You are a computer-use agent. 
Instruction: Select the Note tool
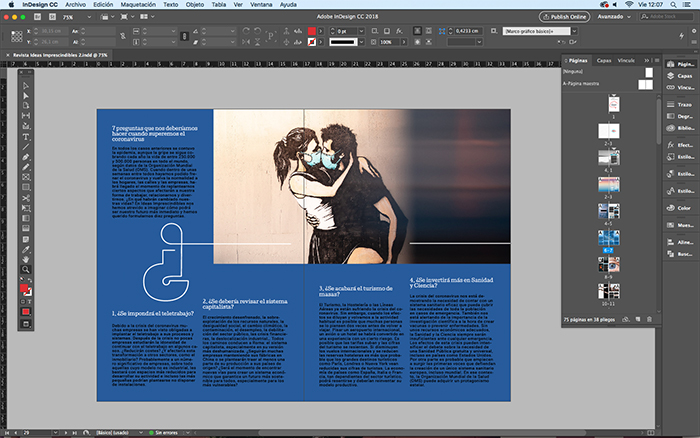(26, 239)
